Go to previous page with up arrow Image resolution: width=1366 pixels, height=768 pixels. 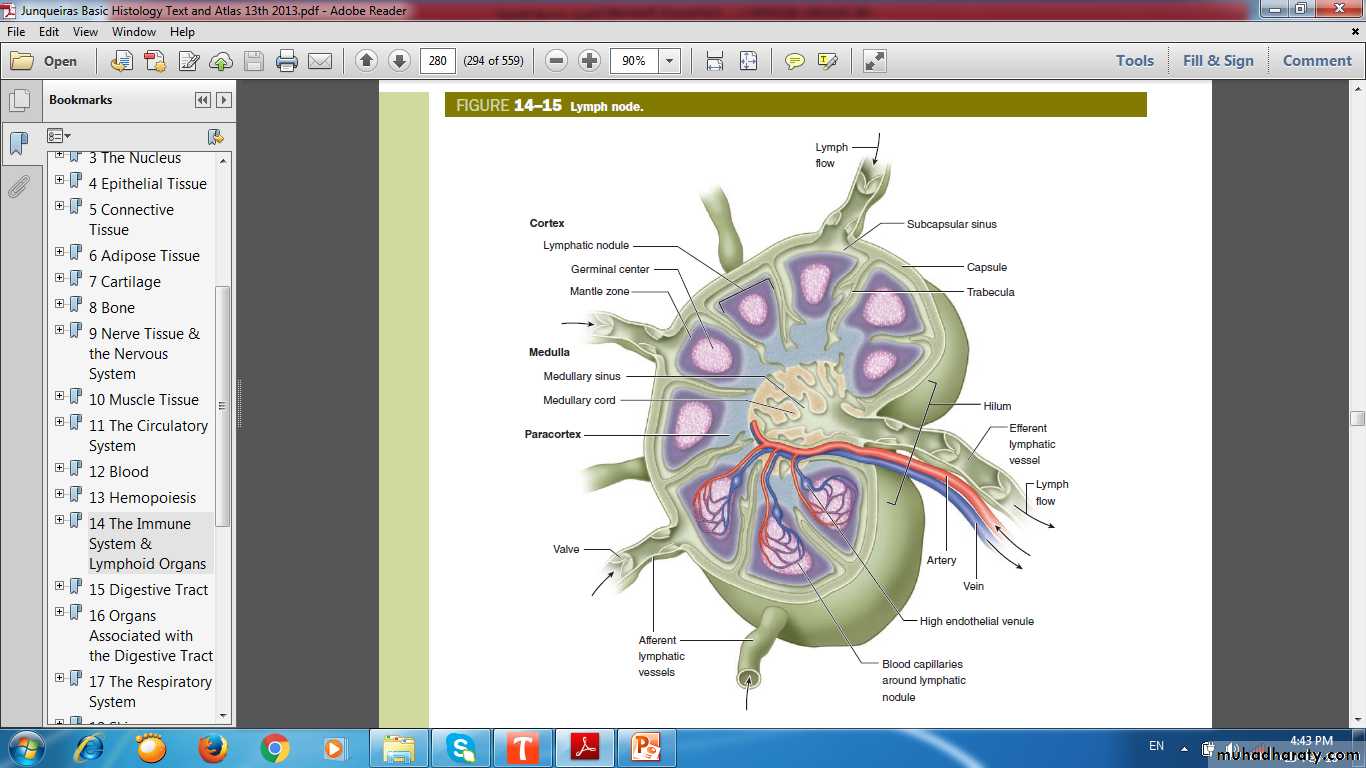click(366, 61)
